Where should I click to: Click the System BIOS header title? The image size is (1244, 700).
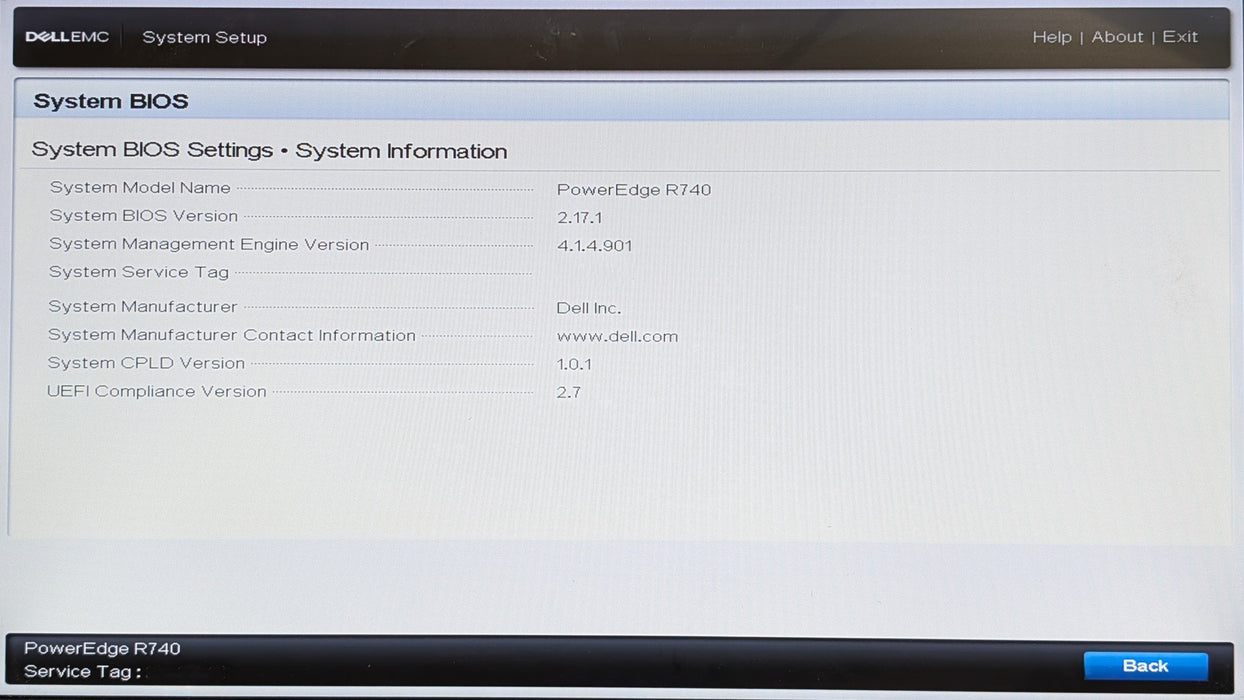pos(111,102)
